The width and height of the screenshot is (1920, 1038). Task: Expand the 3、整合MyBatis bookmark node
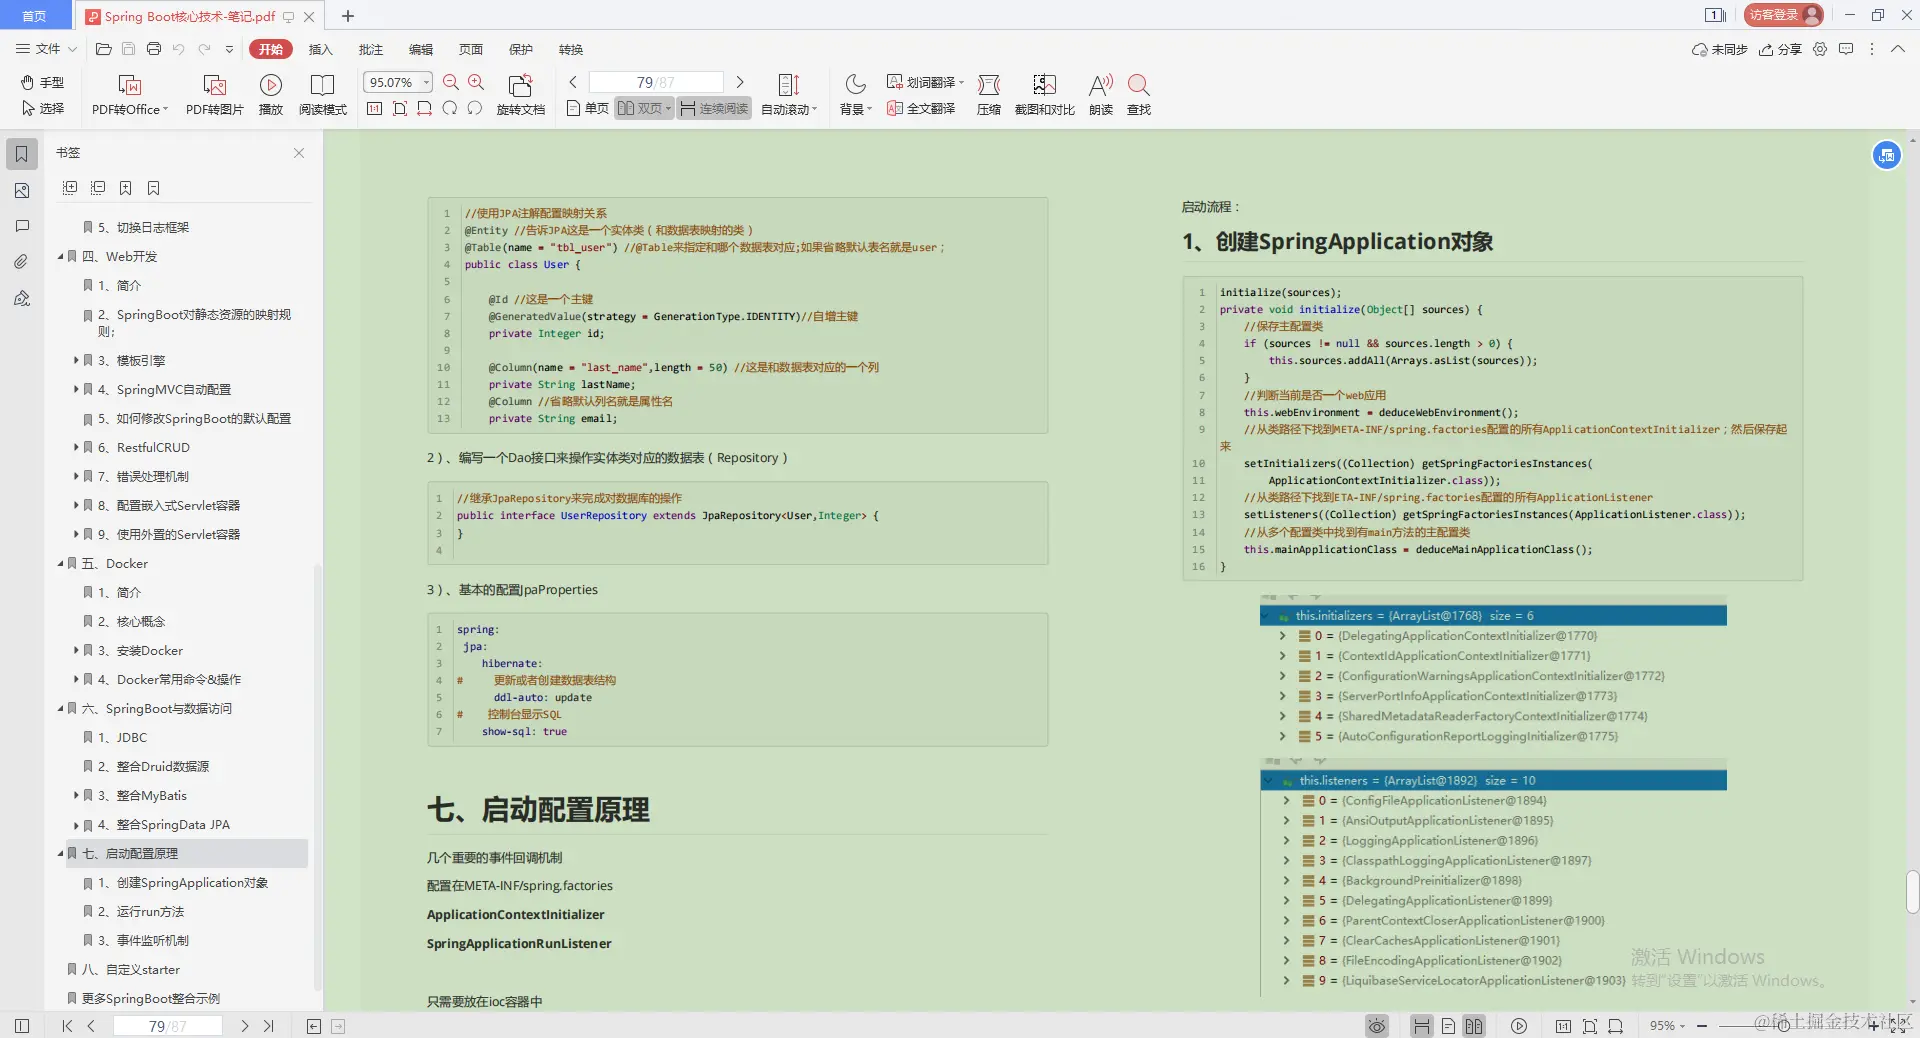click(x=76, y=795)
